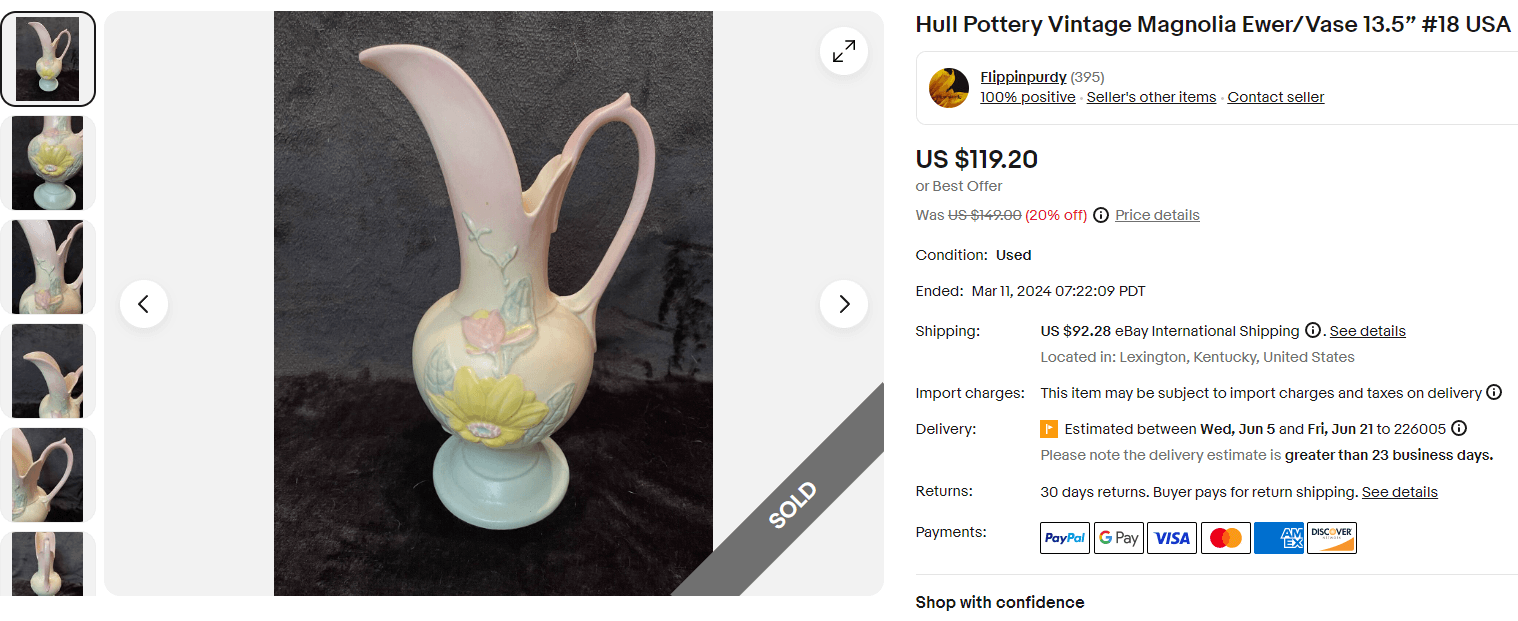The width and height of the screenshot is (1518, 621).
Task: Click the seller's avatar image
Action: coord(948,88)
